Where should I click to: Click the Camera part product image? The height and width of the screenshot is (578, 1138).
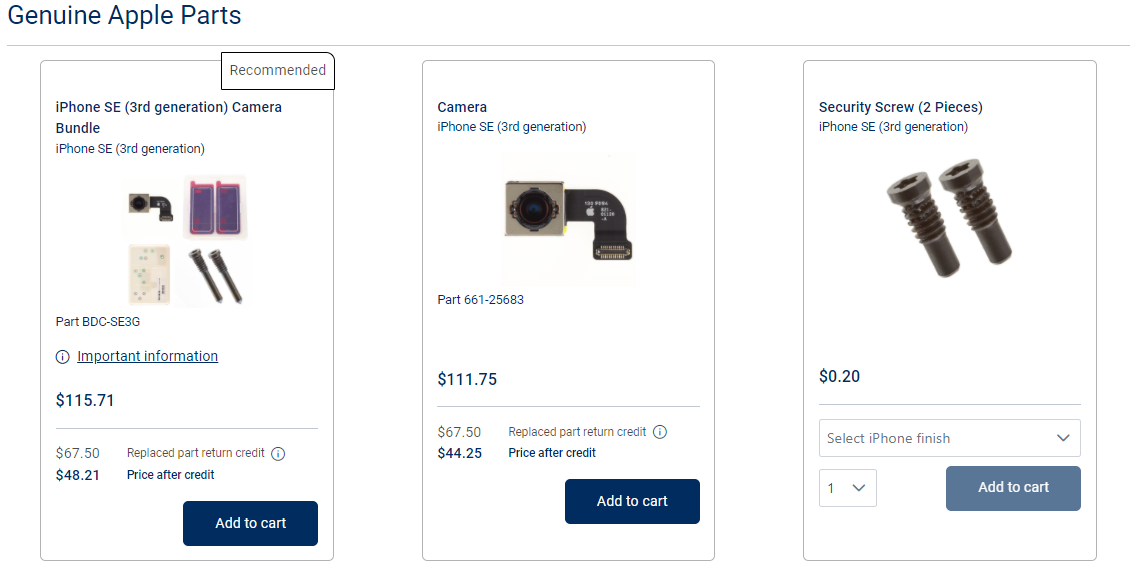[568, 221]
